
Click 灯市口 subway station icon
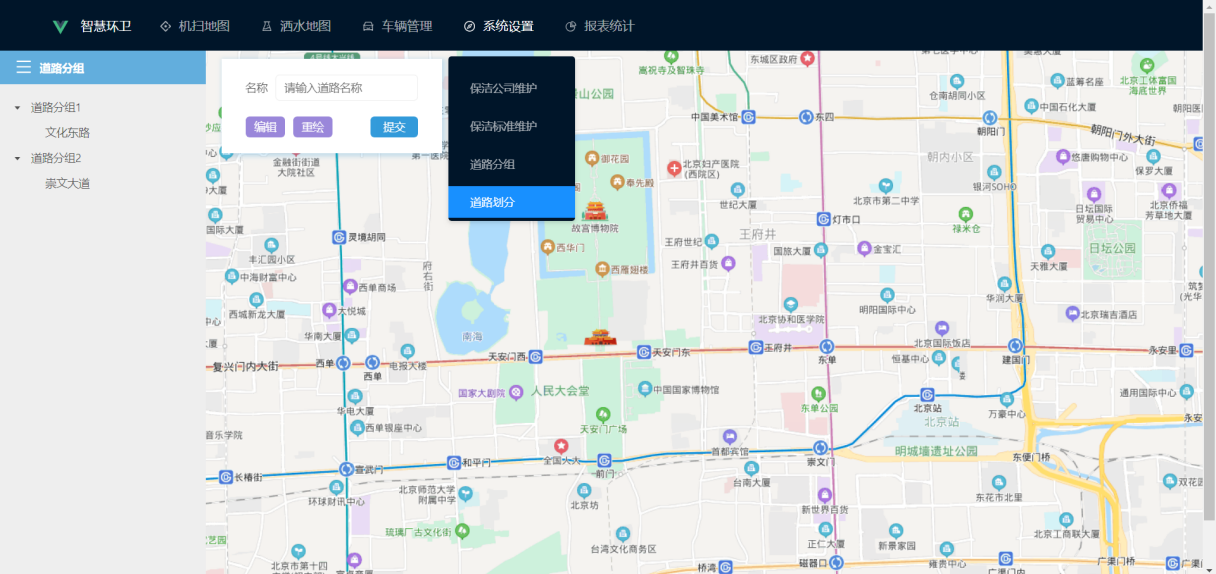(x=823, y=219)
